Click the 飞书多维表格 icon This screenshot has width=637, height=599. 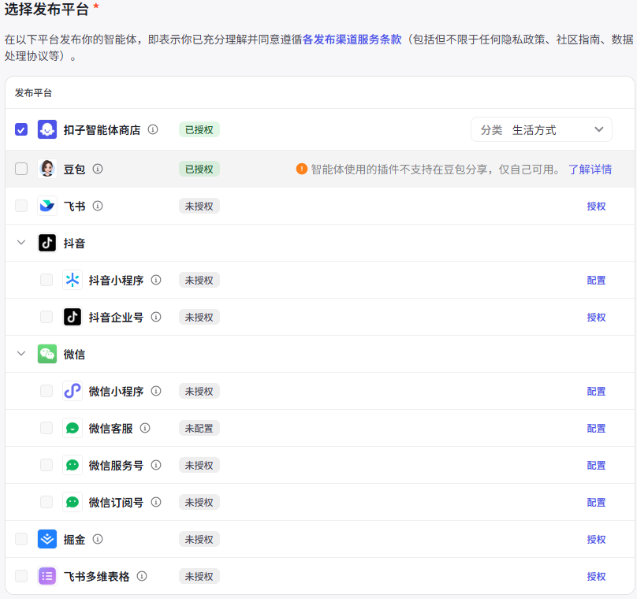click(47, 576)
